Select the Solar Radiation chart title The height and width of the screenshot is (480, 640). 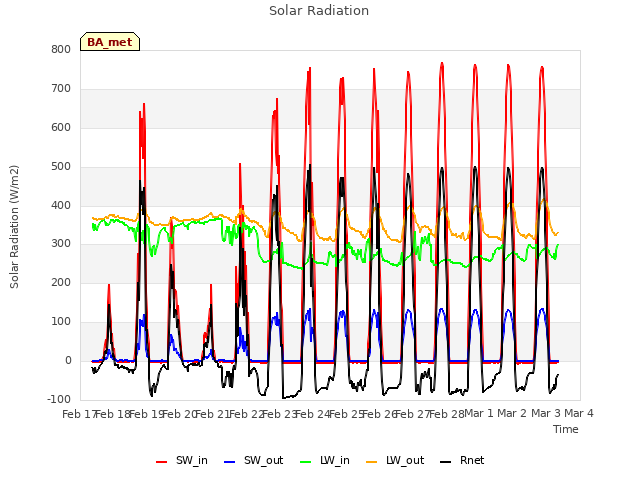319,11
